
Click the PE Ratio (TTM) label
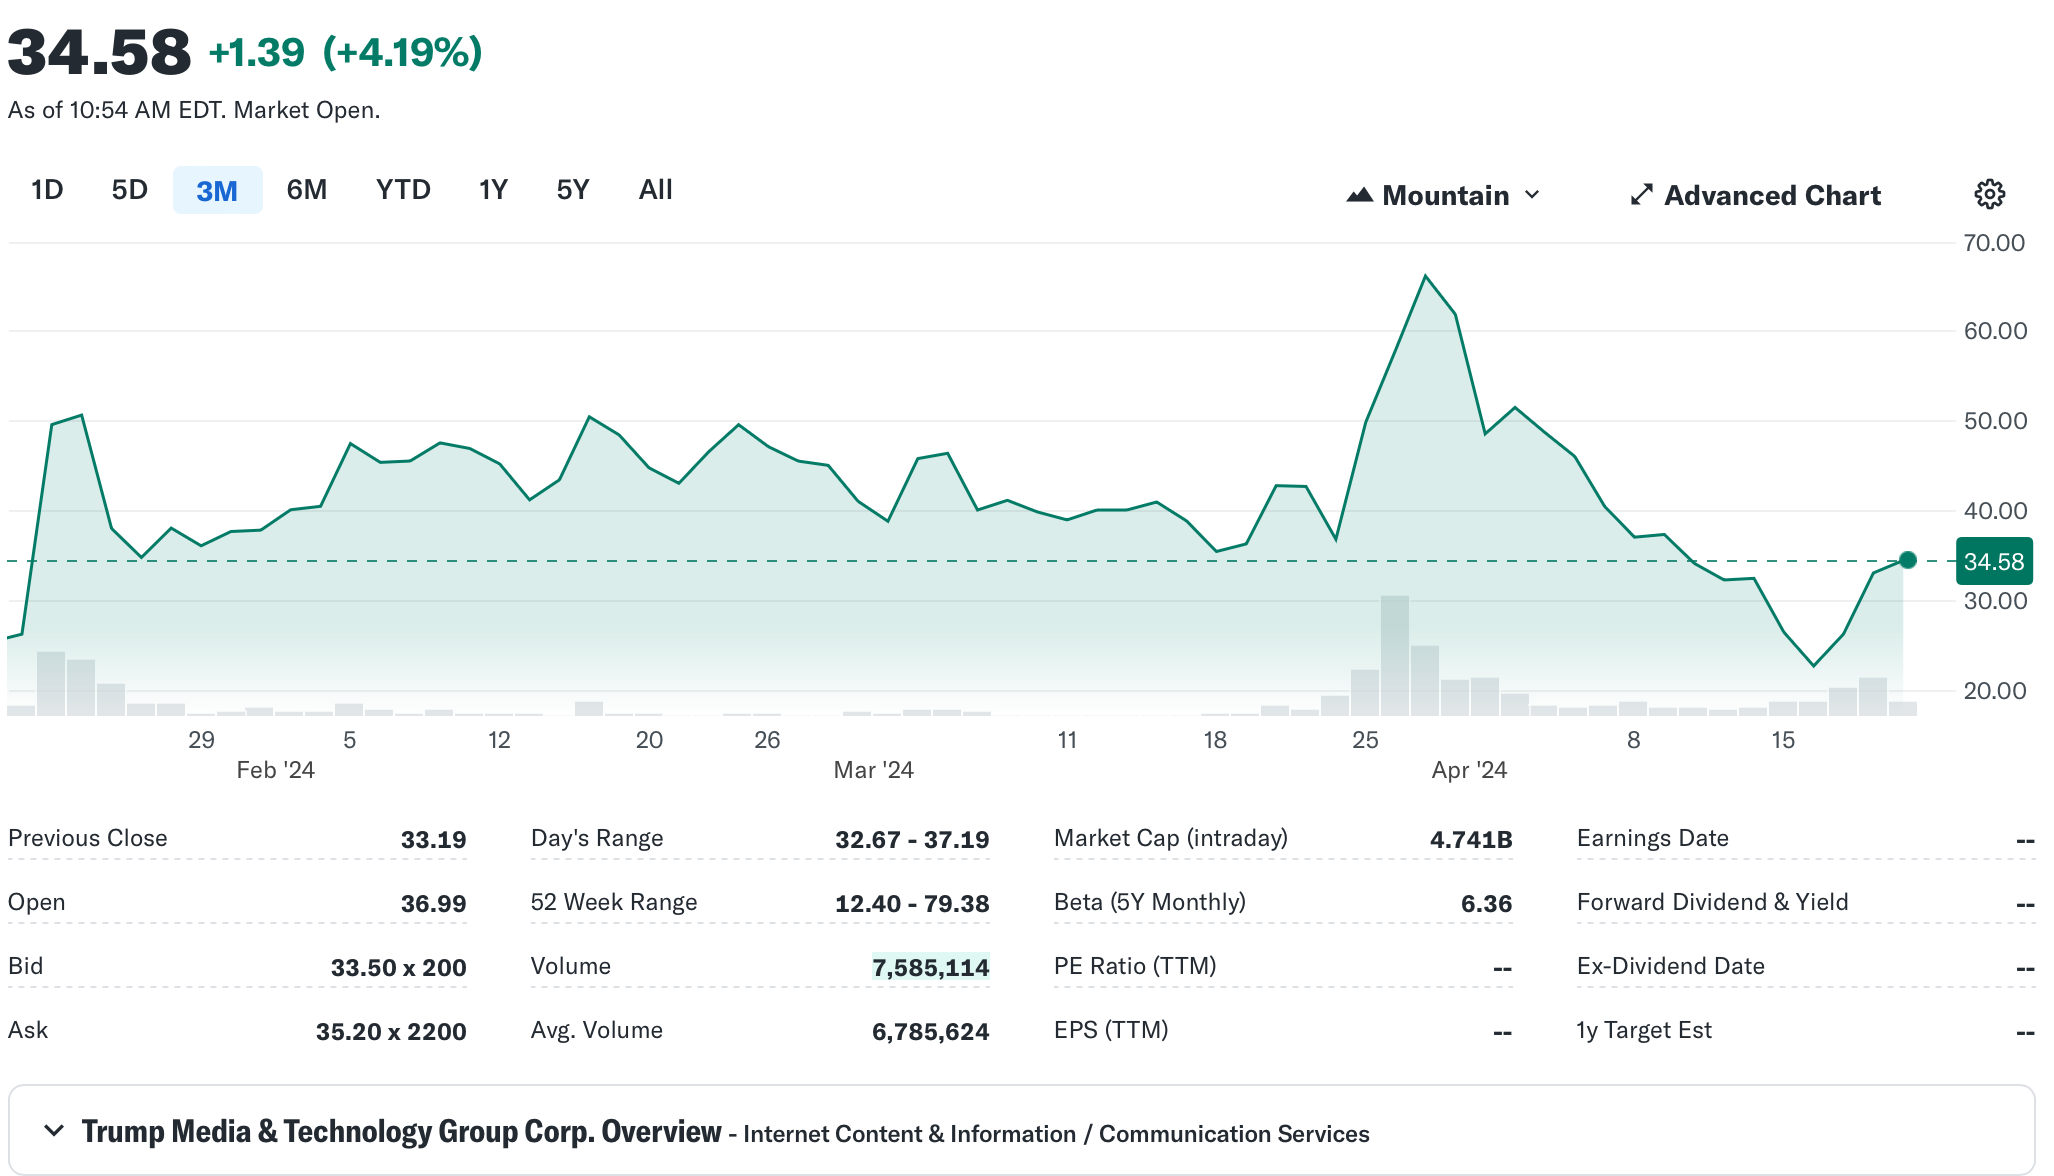click(1135, 966)
